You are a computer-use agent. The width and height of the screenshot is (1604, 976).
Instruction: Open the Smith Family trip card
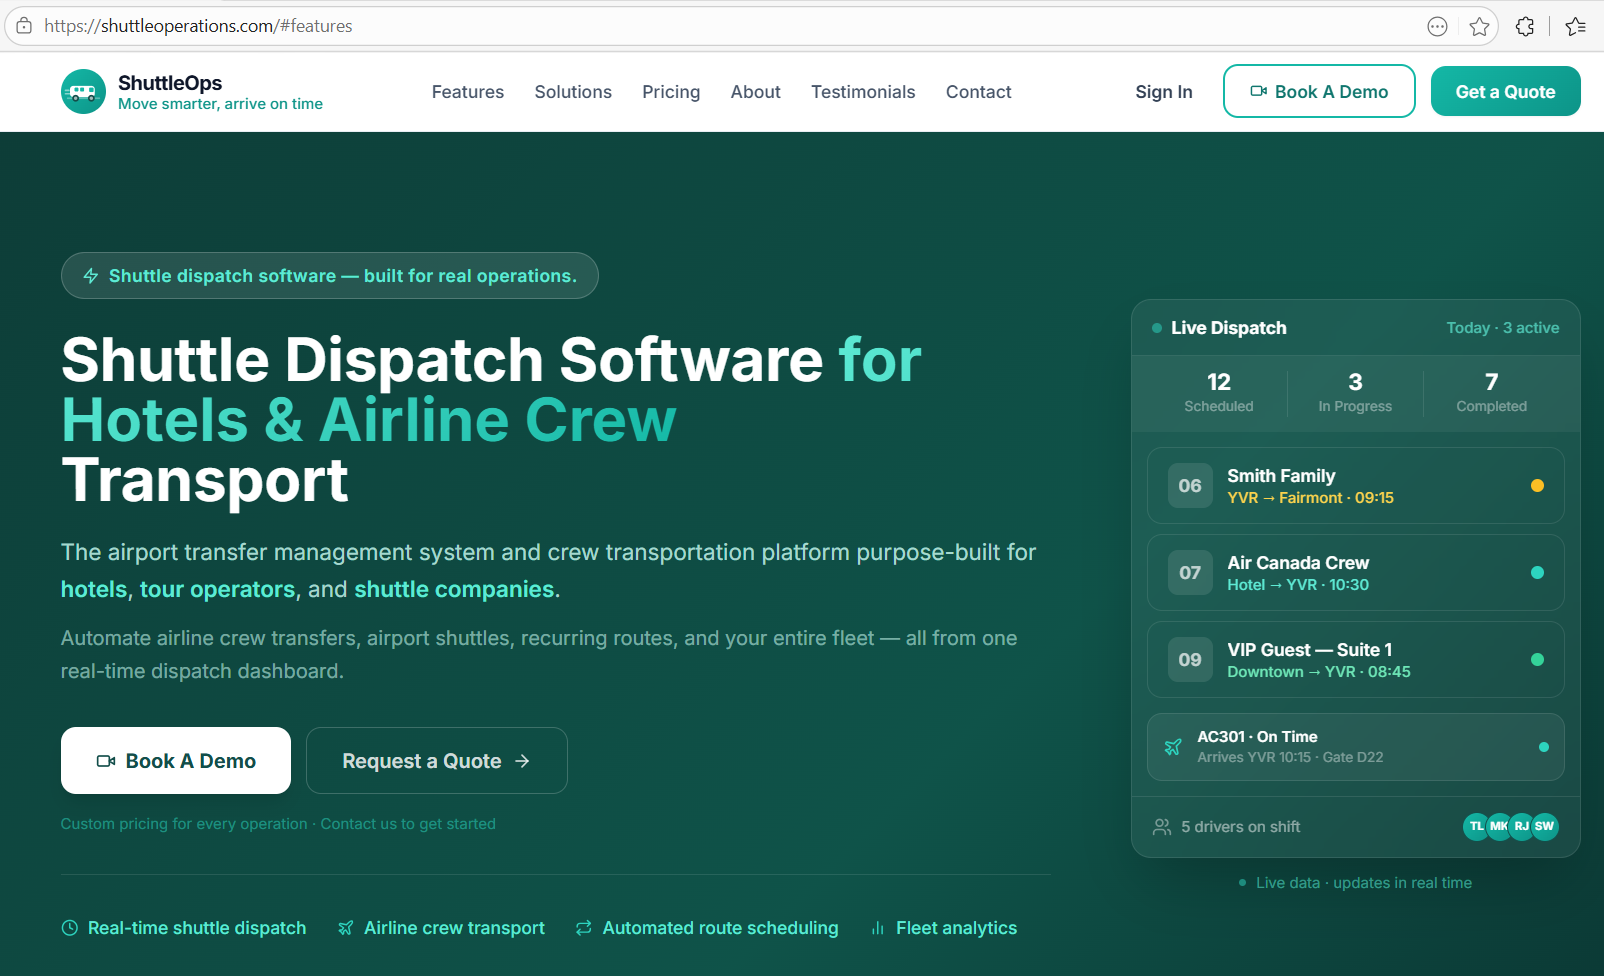coord(1356,486)
